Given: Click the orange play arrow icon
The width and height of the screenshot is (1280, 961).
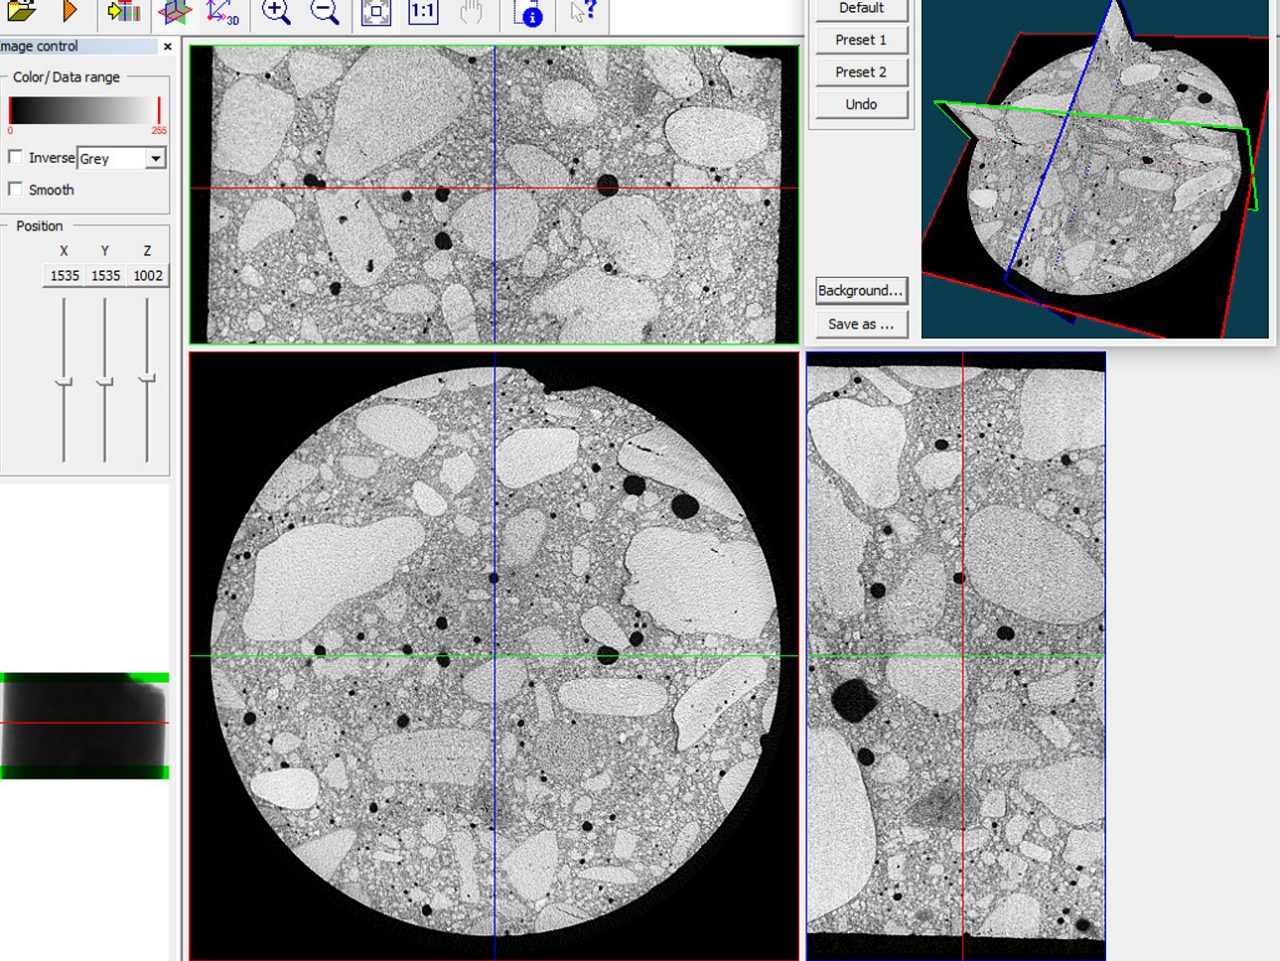Looking at the screenshot, I should tap(70, 11).
